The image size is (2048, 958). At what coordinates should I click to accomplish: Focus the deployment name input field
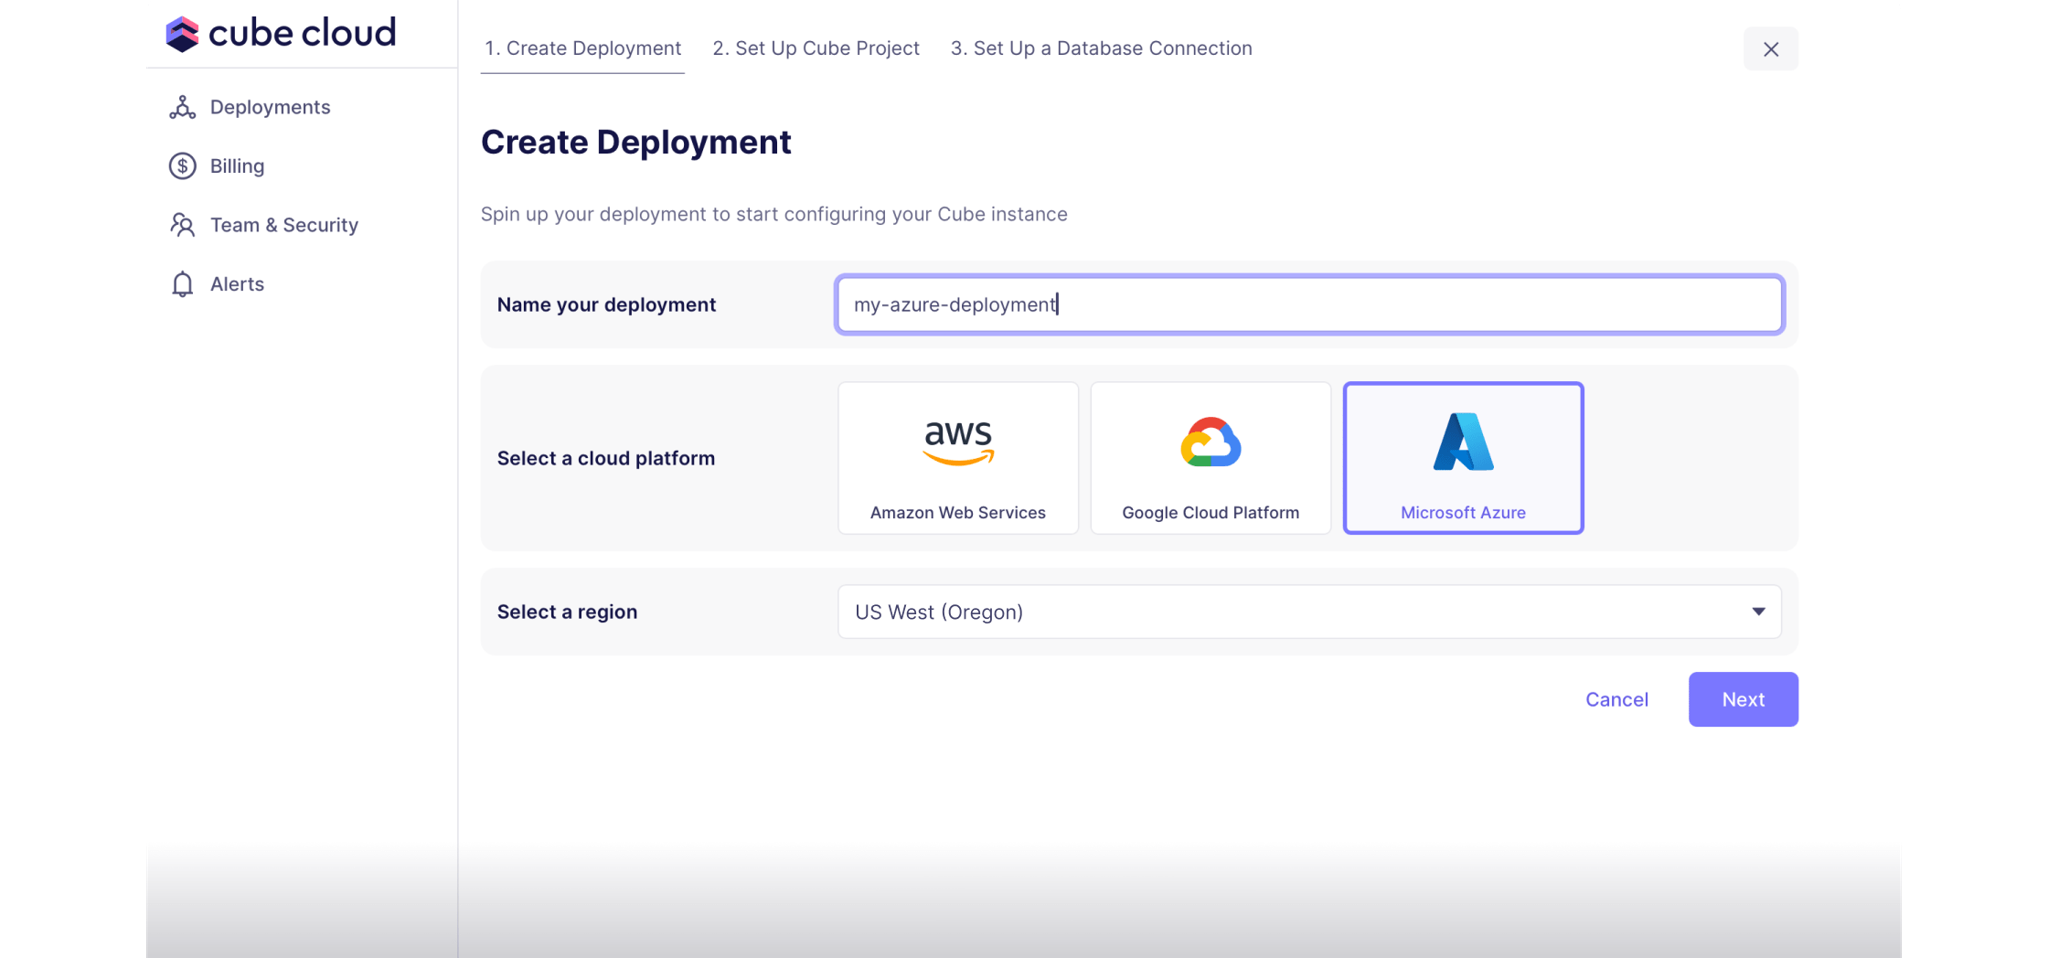pyautogui.click(x=1308, y=305)
